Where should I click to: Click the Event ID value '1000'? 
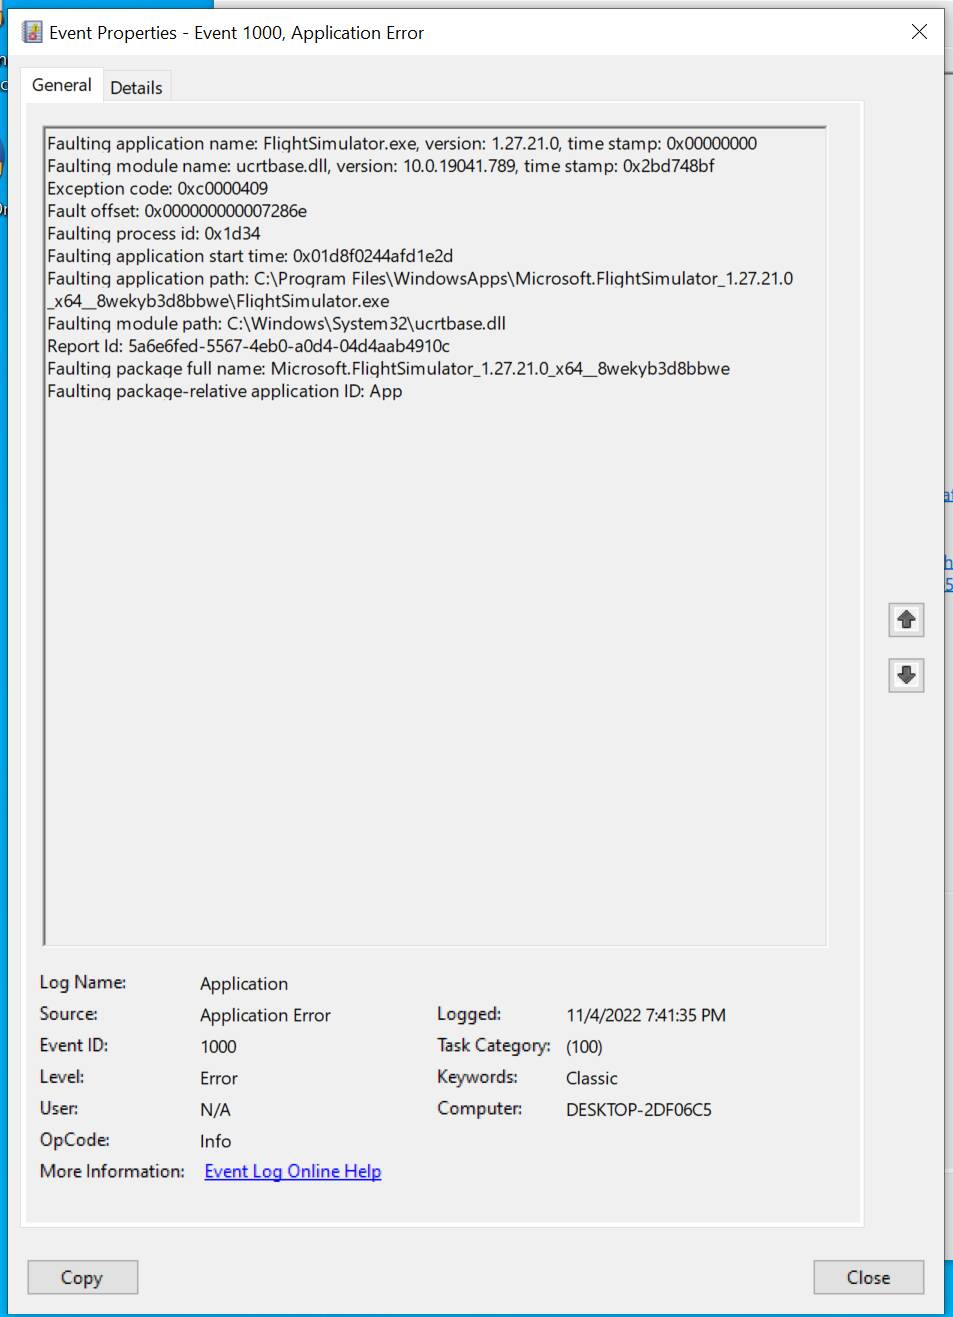point(218,1047)
